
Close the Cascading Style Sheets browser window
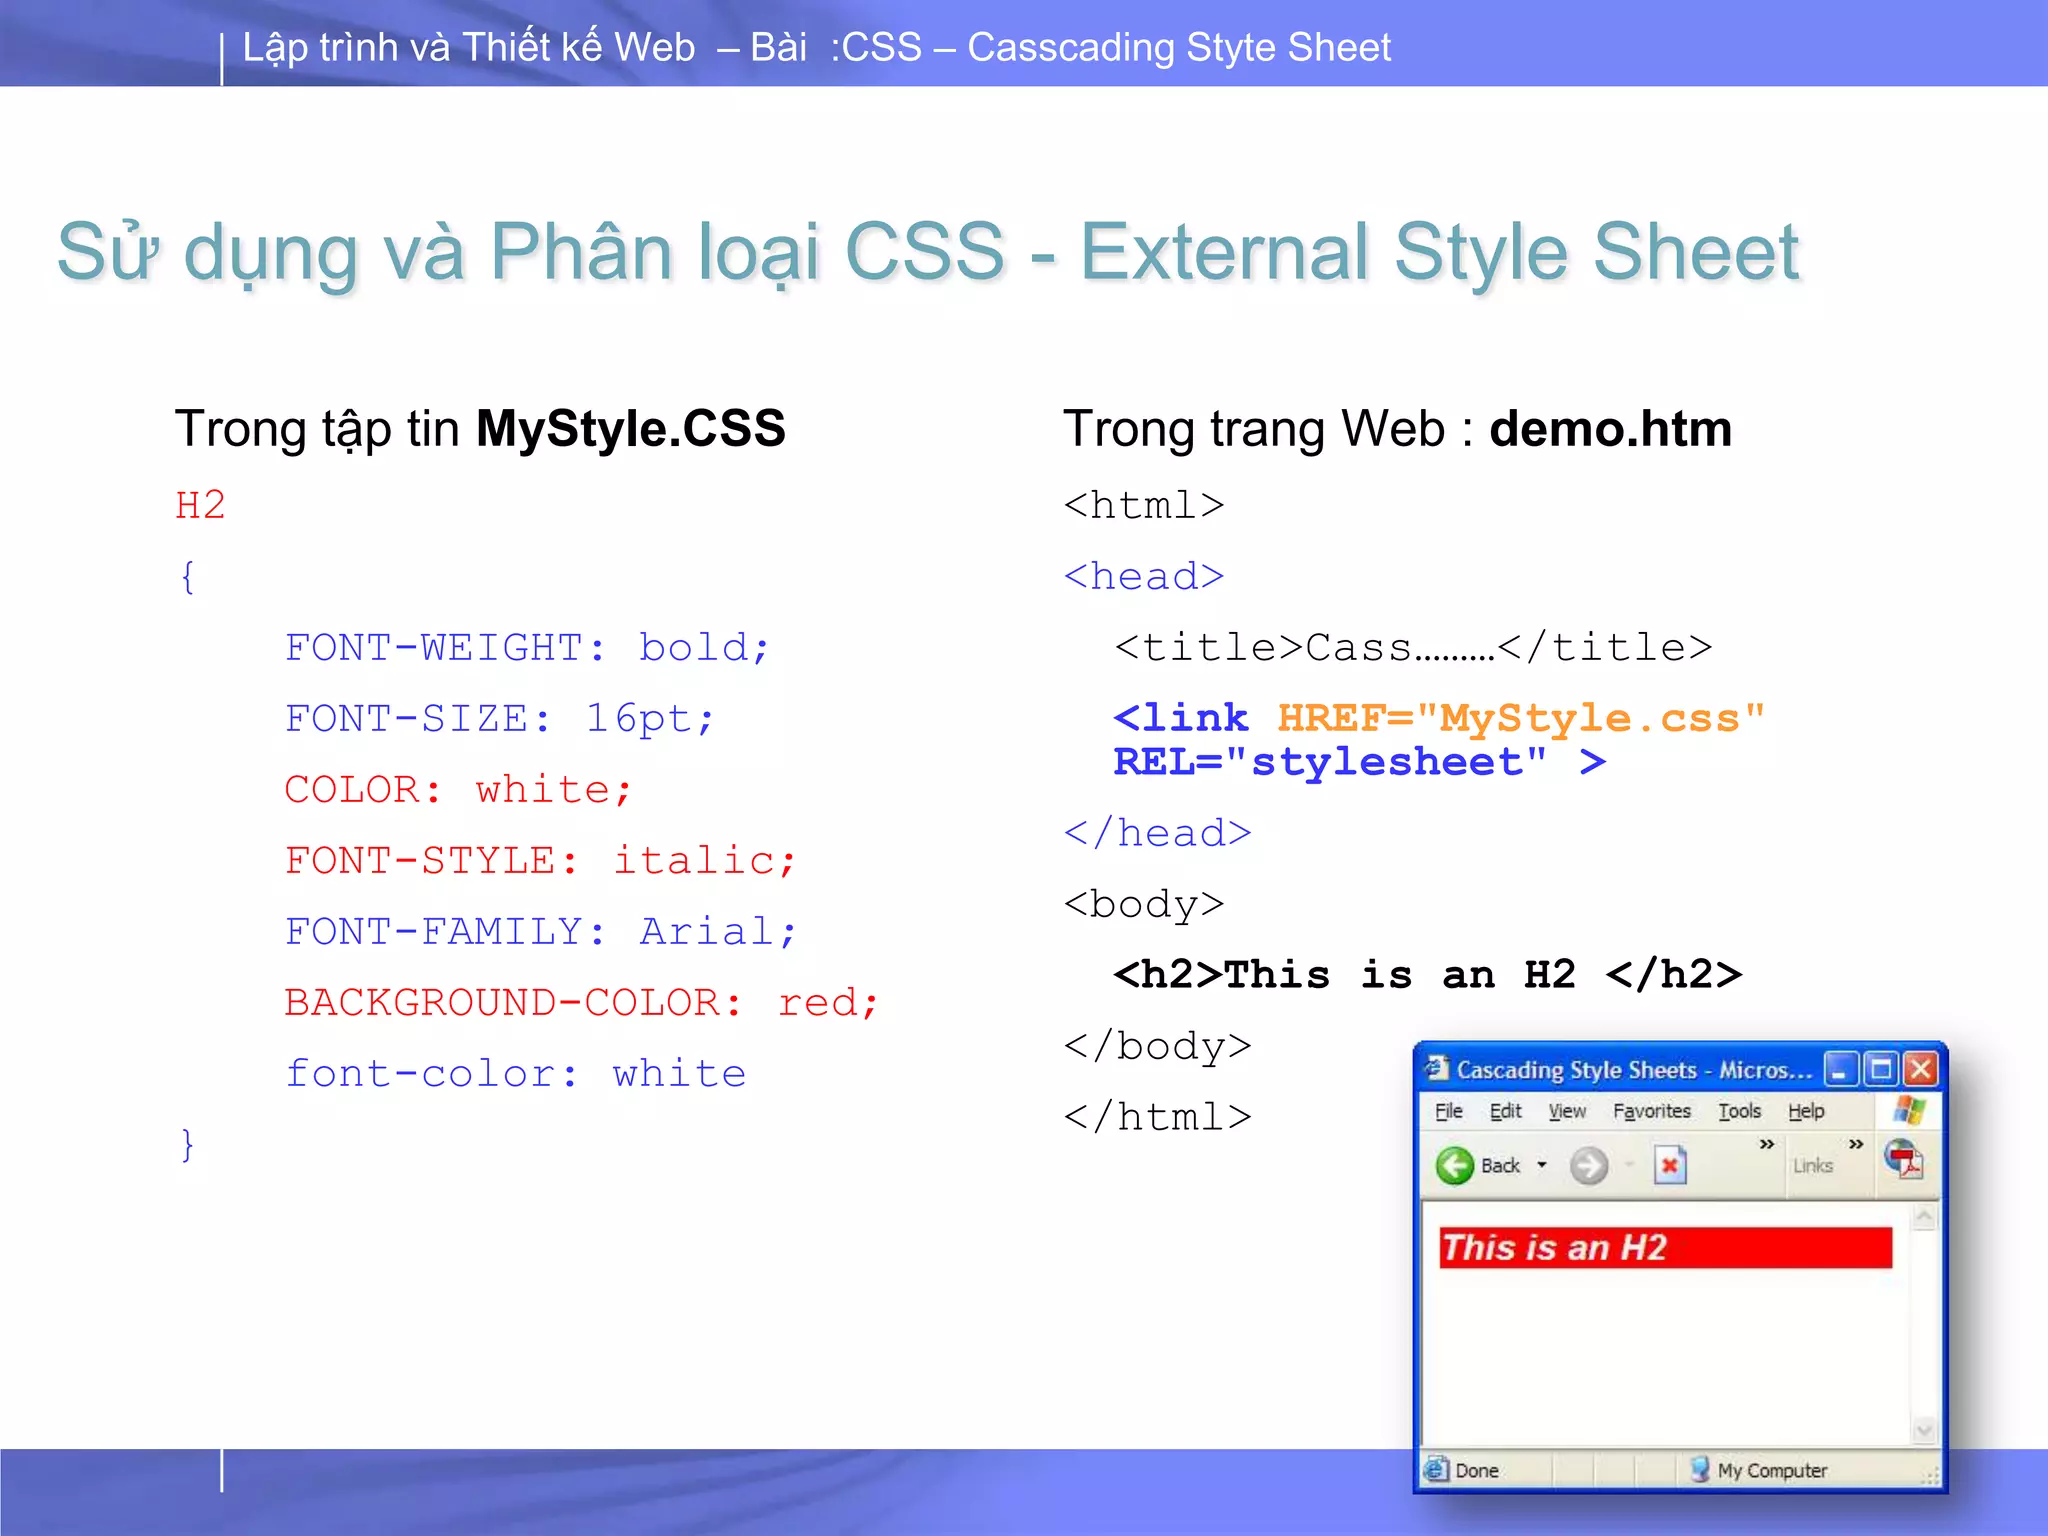tap(1920, 1069)
